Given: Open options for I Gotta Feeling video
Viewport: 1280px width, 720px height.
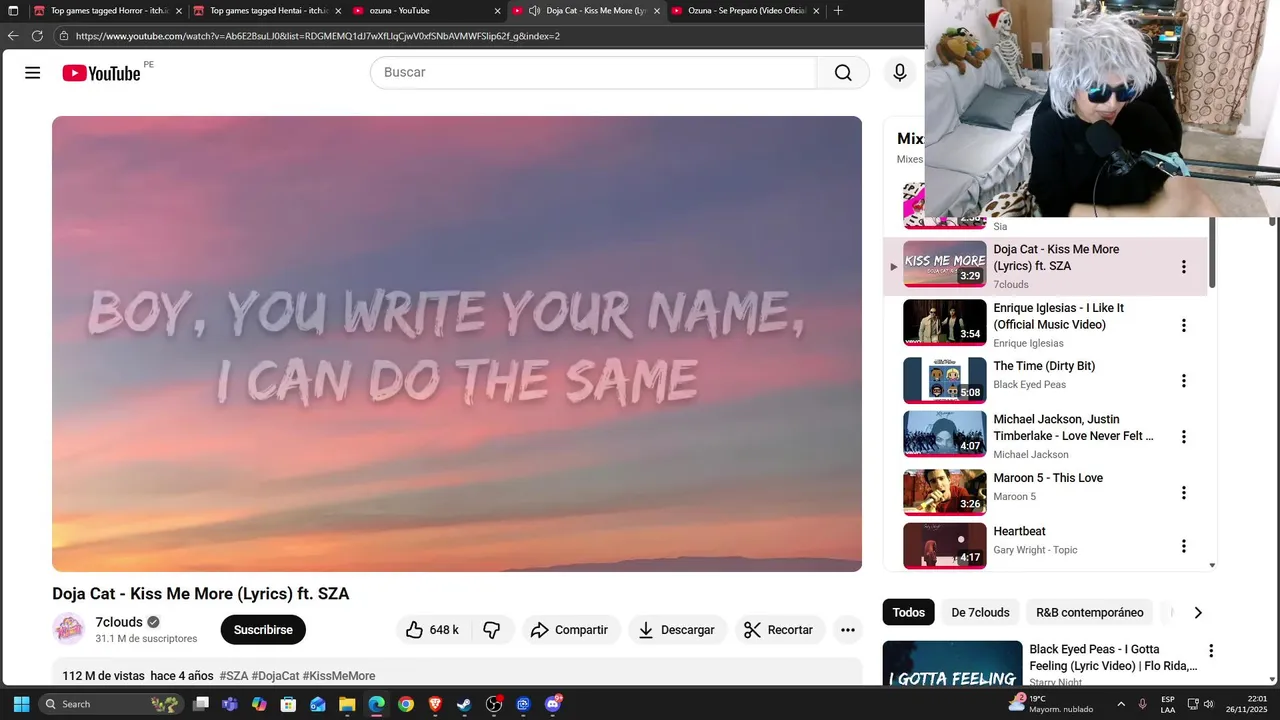Looking at the screenshot, I should tap(1211, 651).
